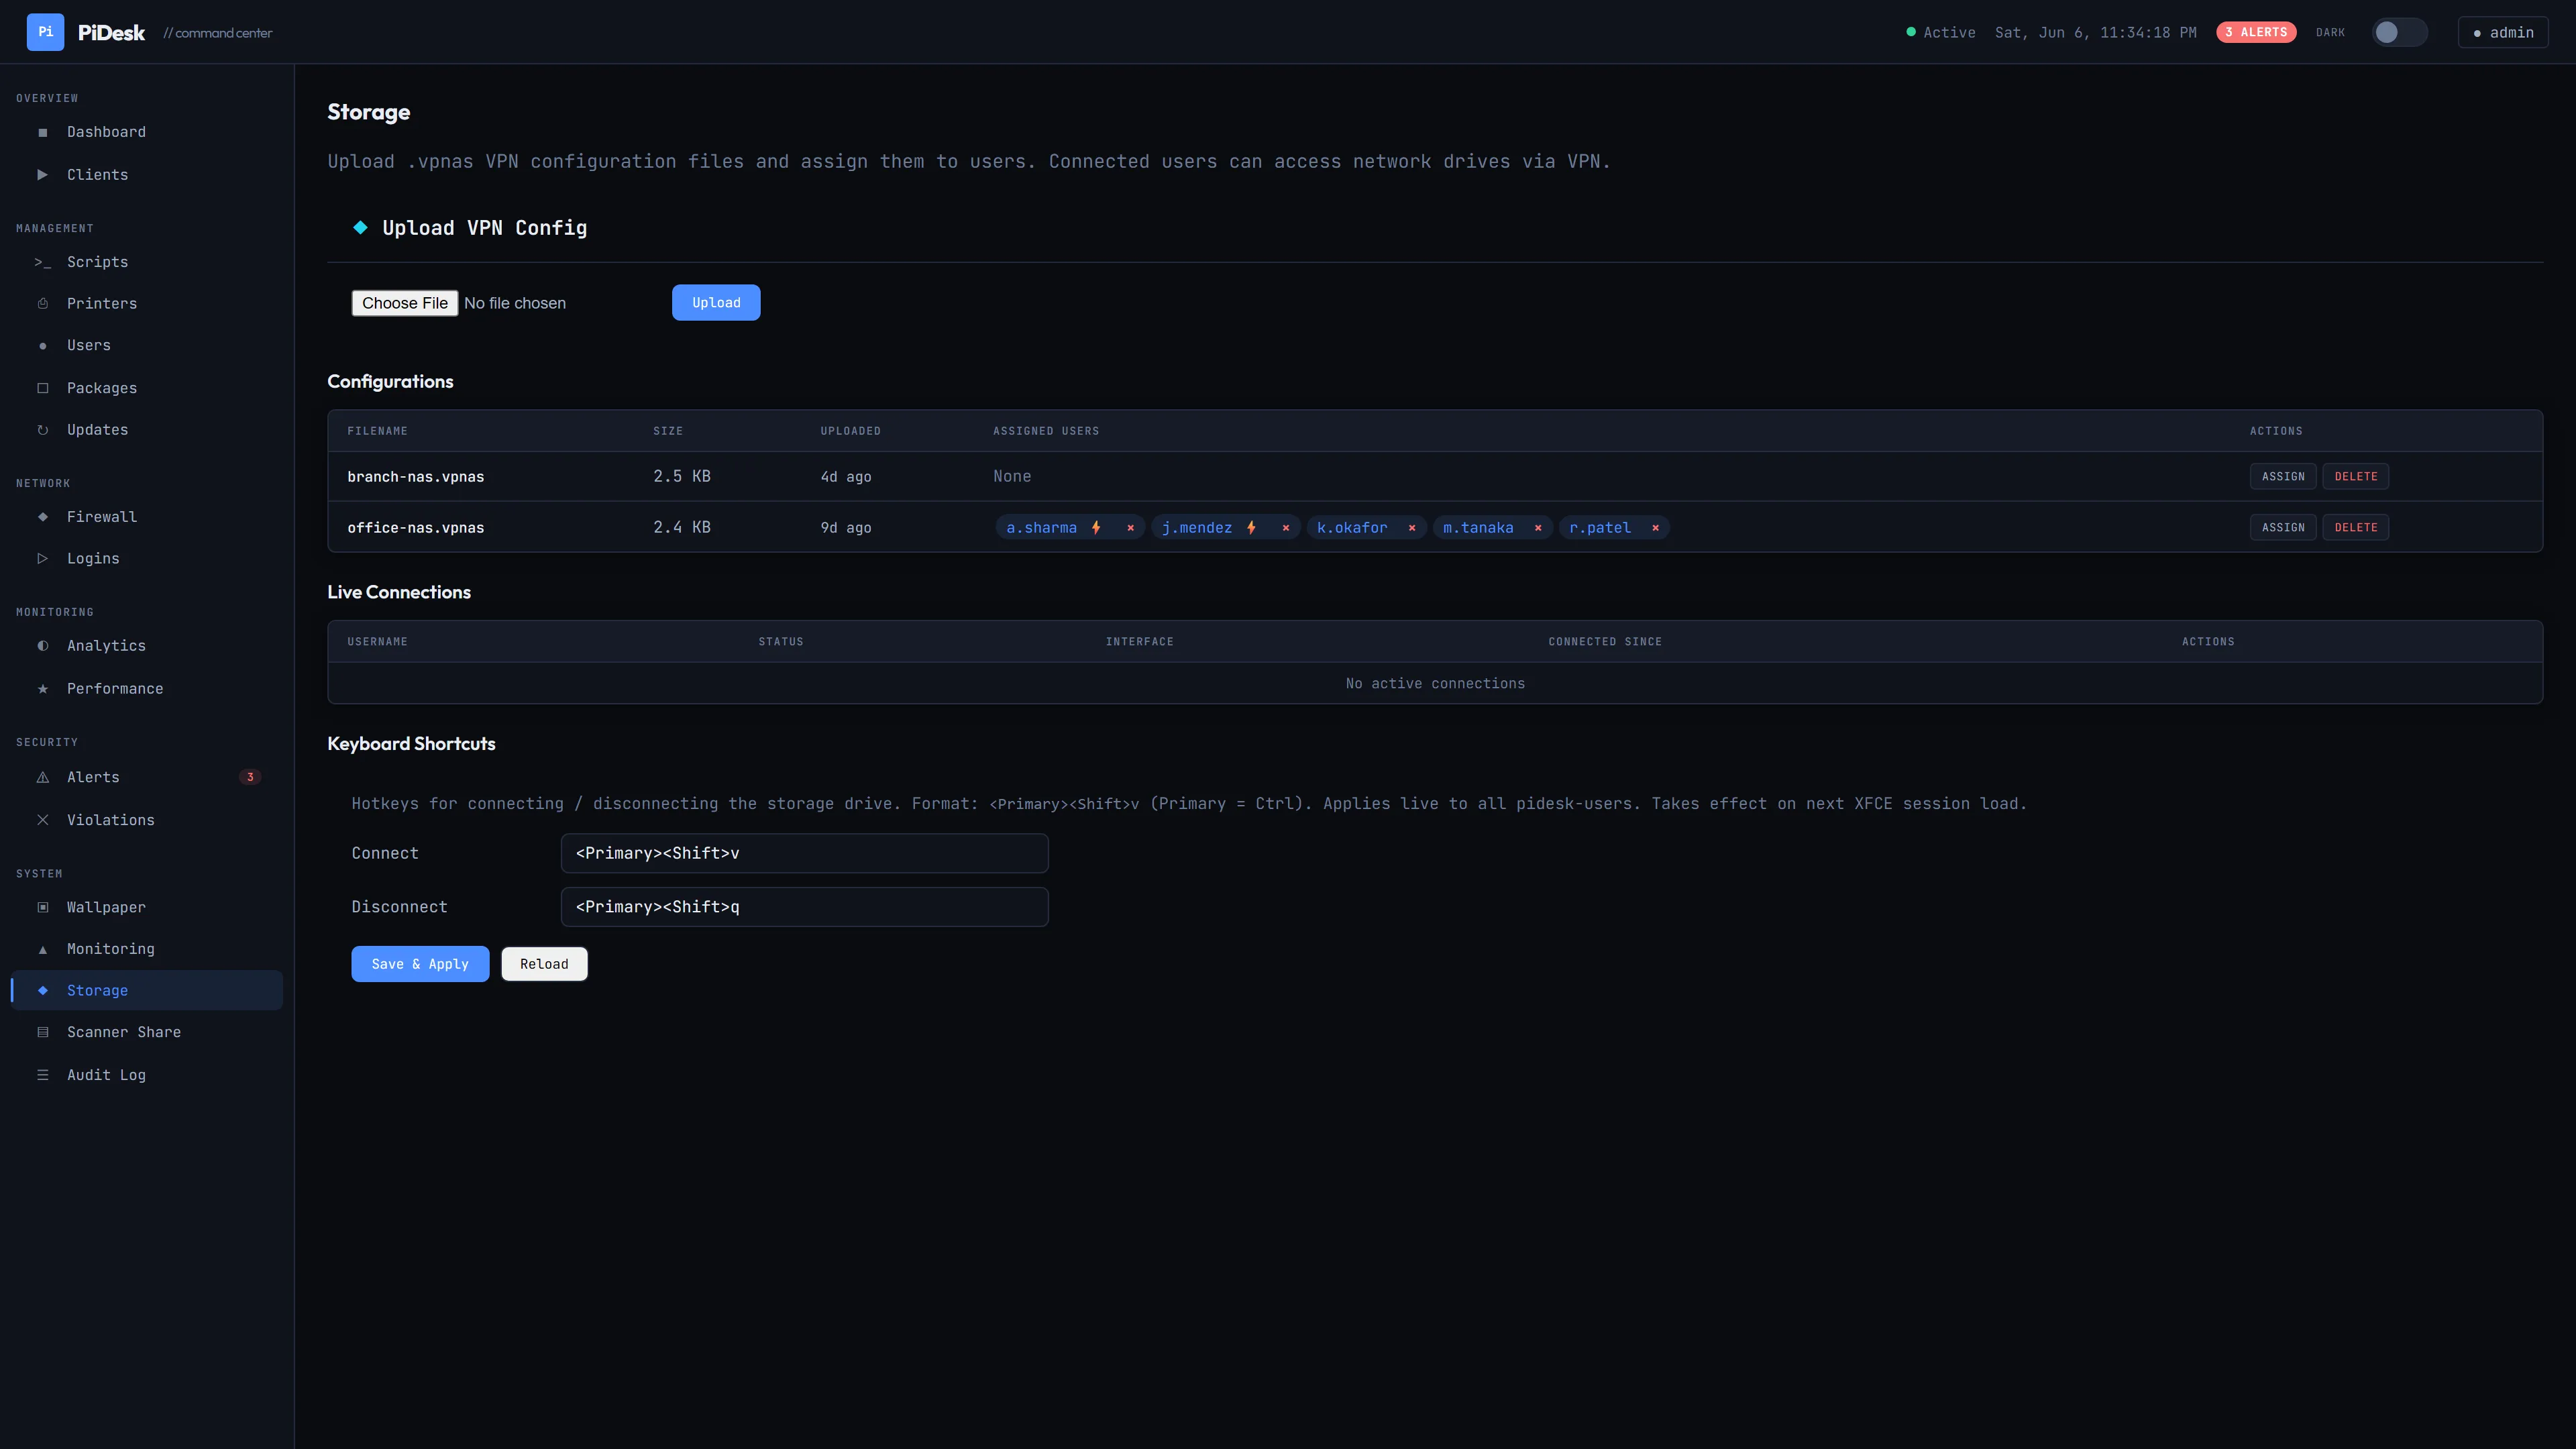The width and height of the screenshot is (2576, 1449).
Task: Click 'No active connections' text
Action: click(x=1435, y=684)
